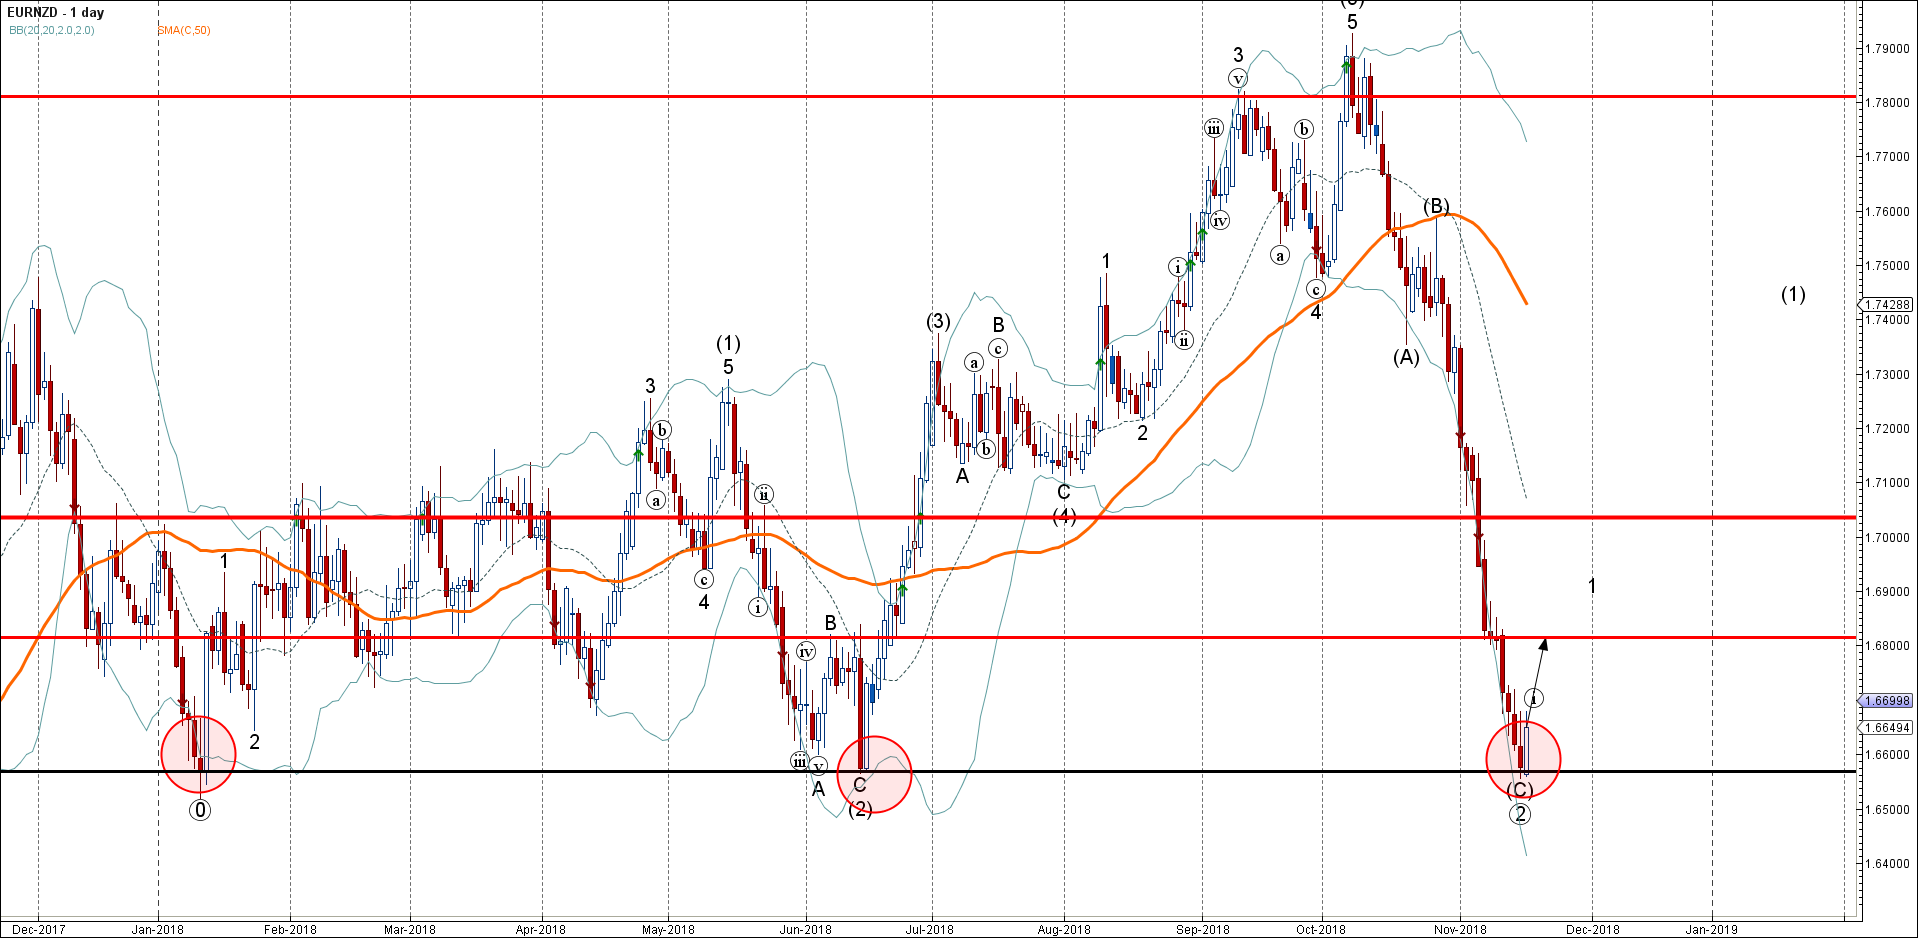The height and width of the screenshot is (938, 1918).
Task: Click the SMA(C,50) indicator label
Action: (x=184, y=30)
